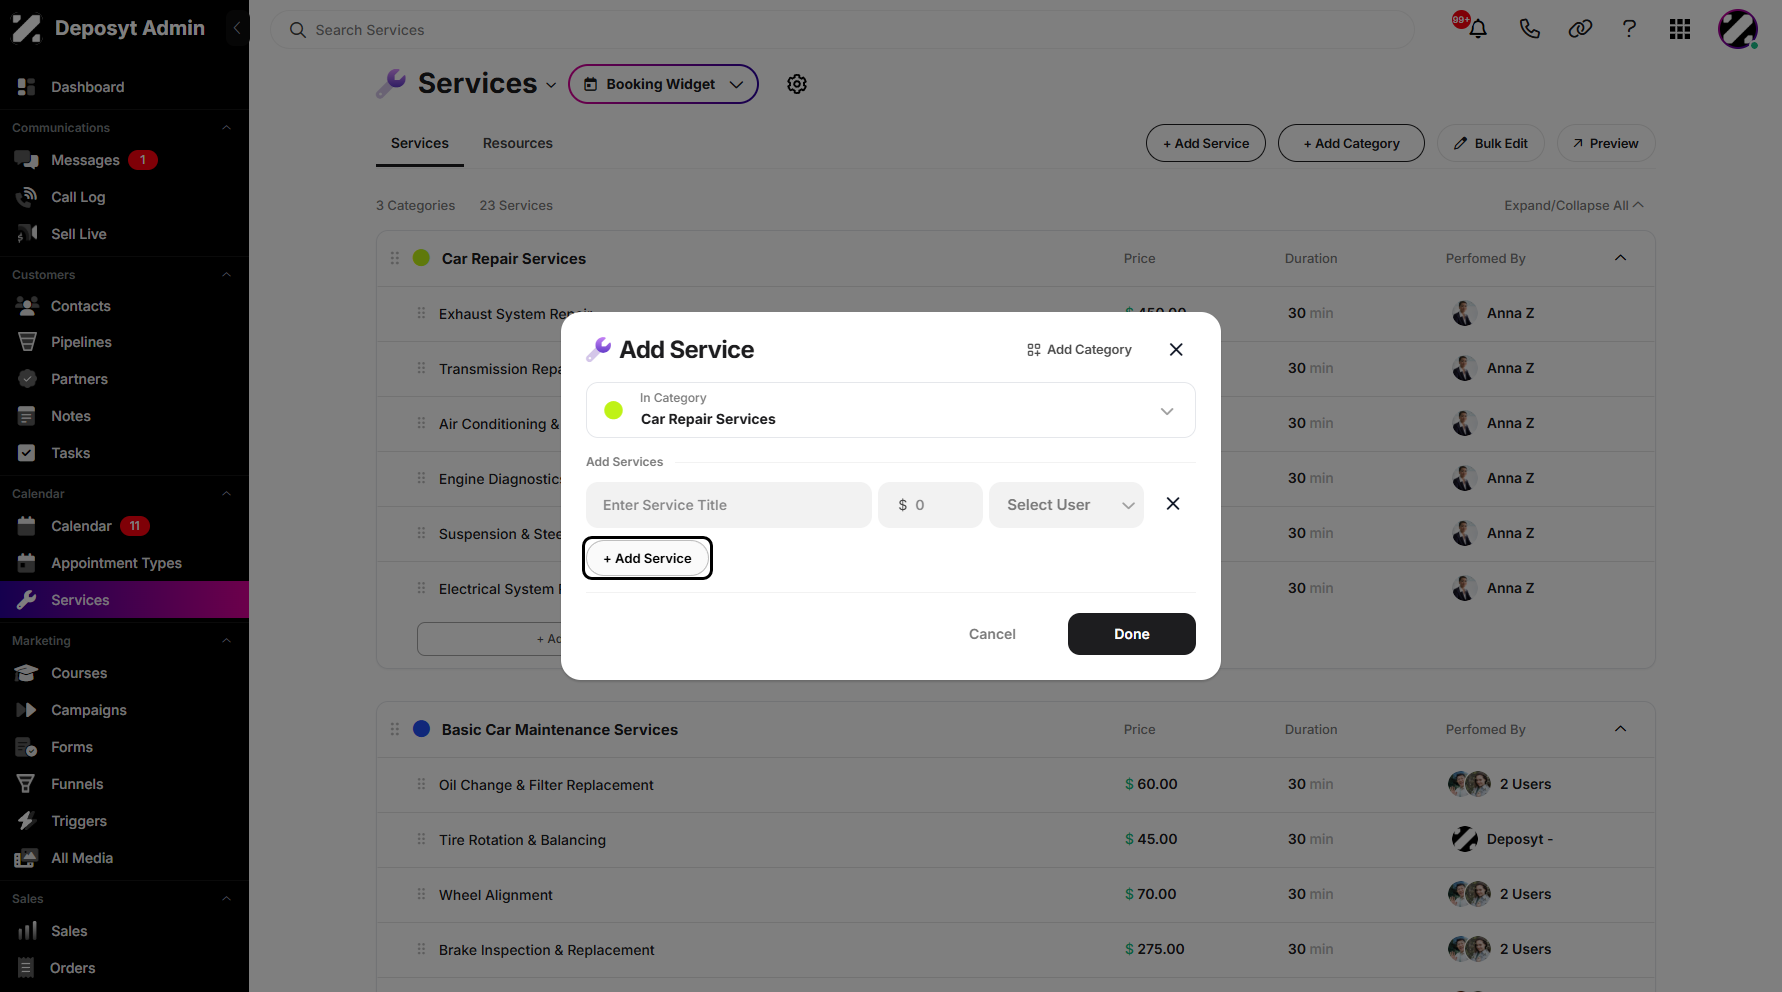This screenshot has height=992, width=1782.
Task: Open Booking Widget dropdown
Action: coord(663,84)
